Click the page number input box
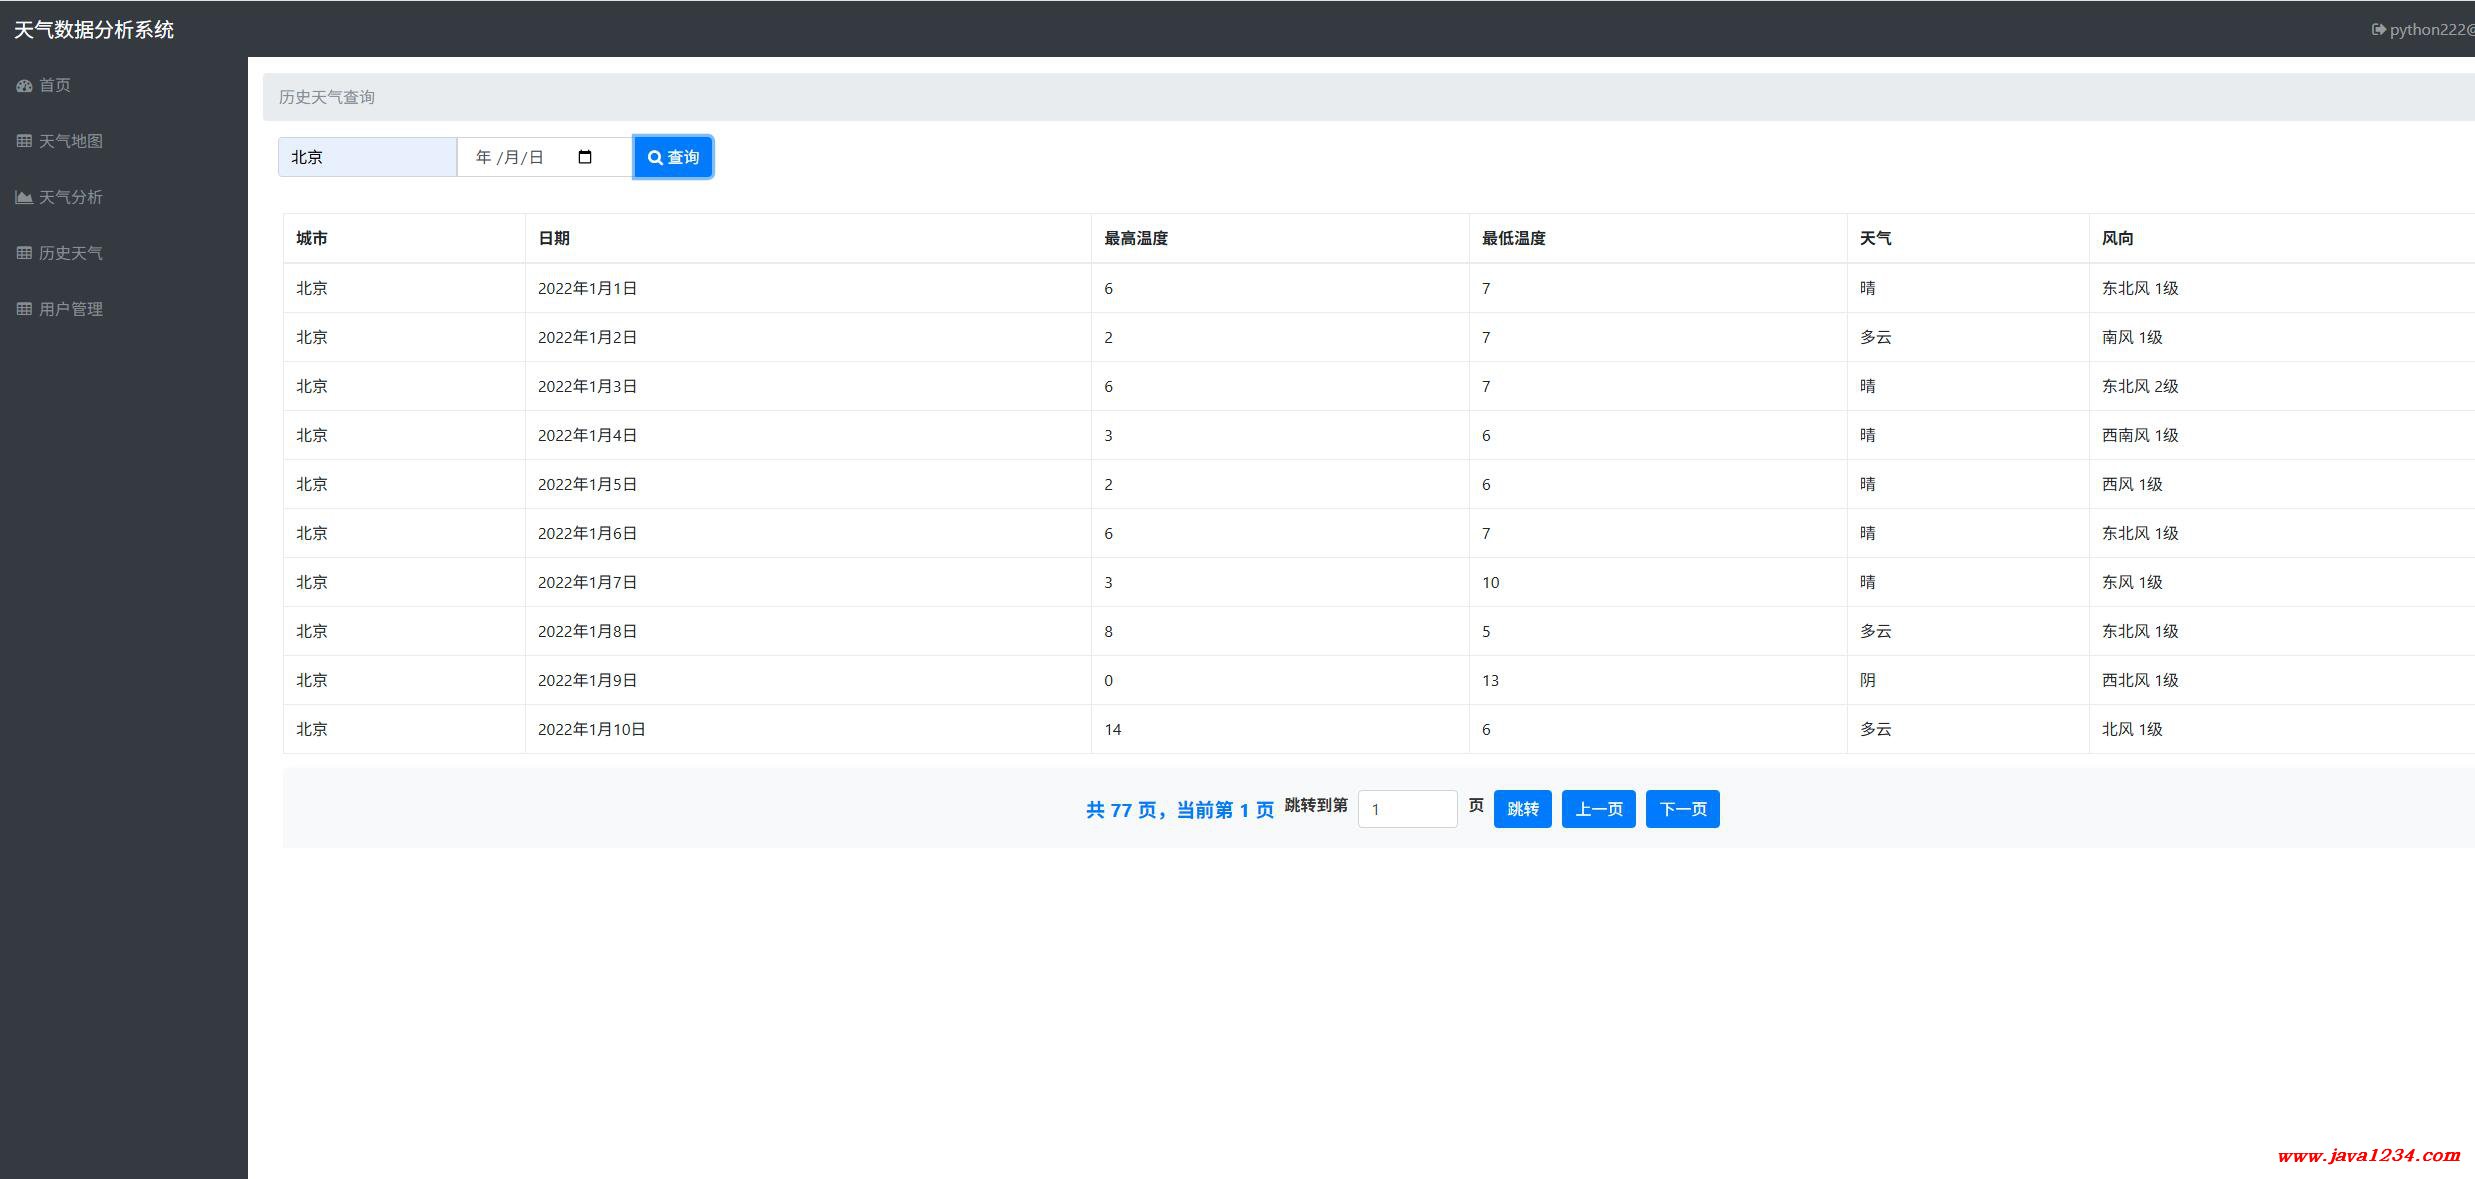2475x1179 pixels. click(1407, 809)
